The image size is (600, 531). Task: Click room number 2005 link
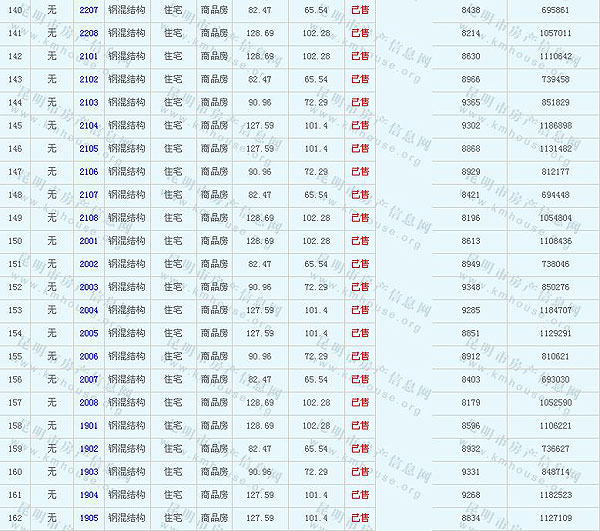tap(89, 333)
